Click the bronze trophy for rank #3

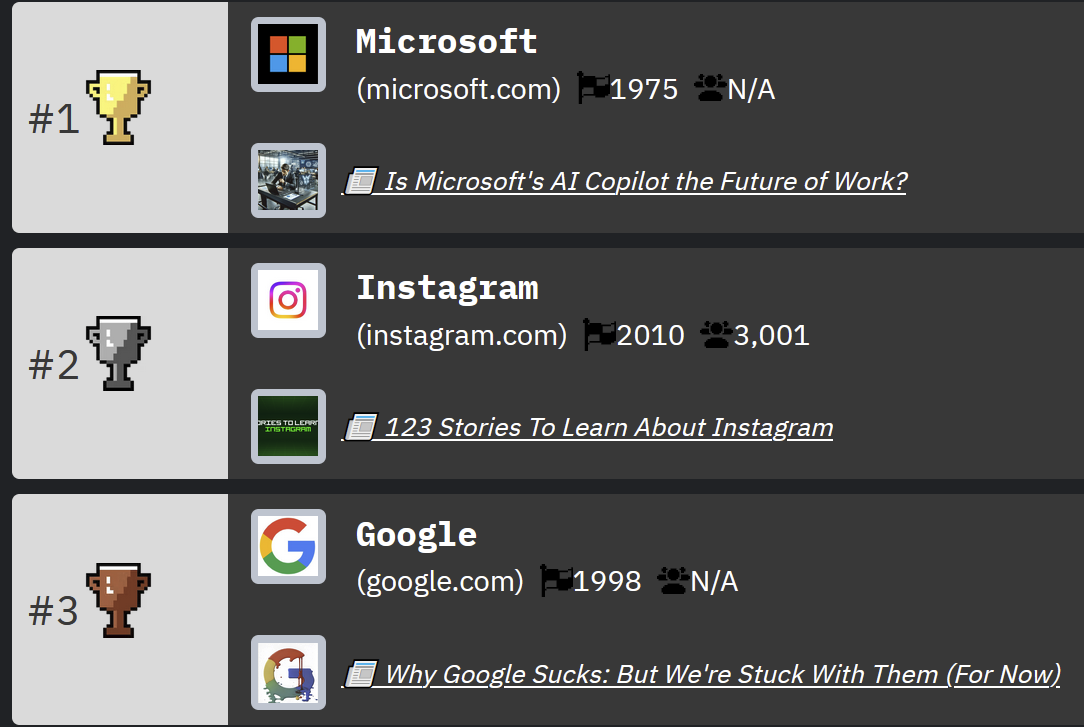point(118,600)
